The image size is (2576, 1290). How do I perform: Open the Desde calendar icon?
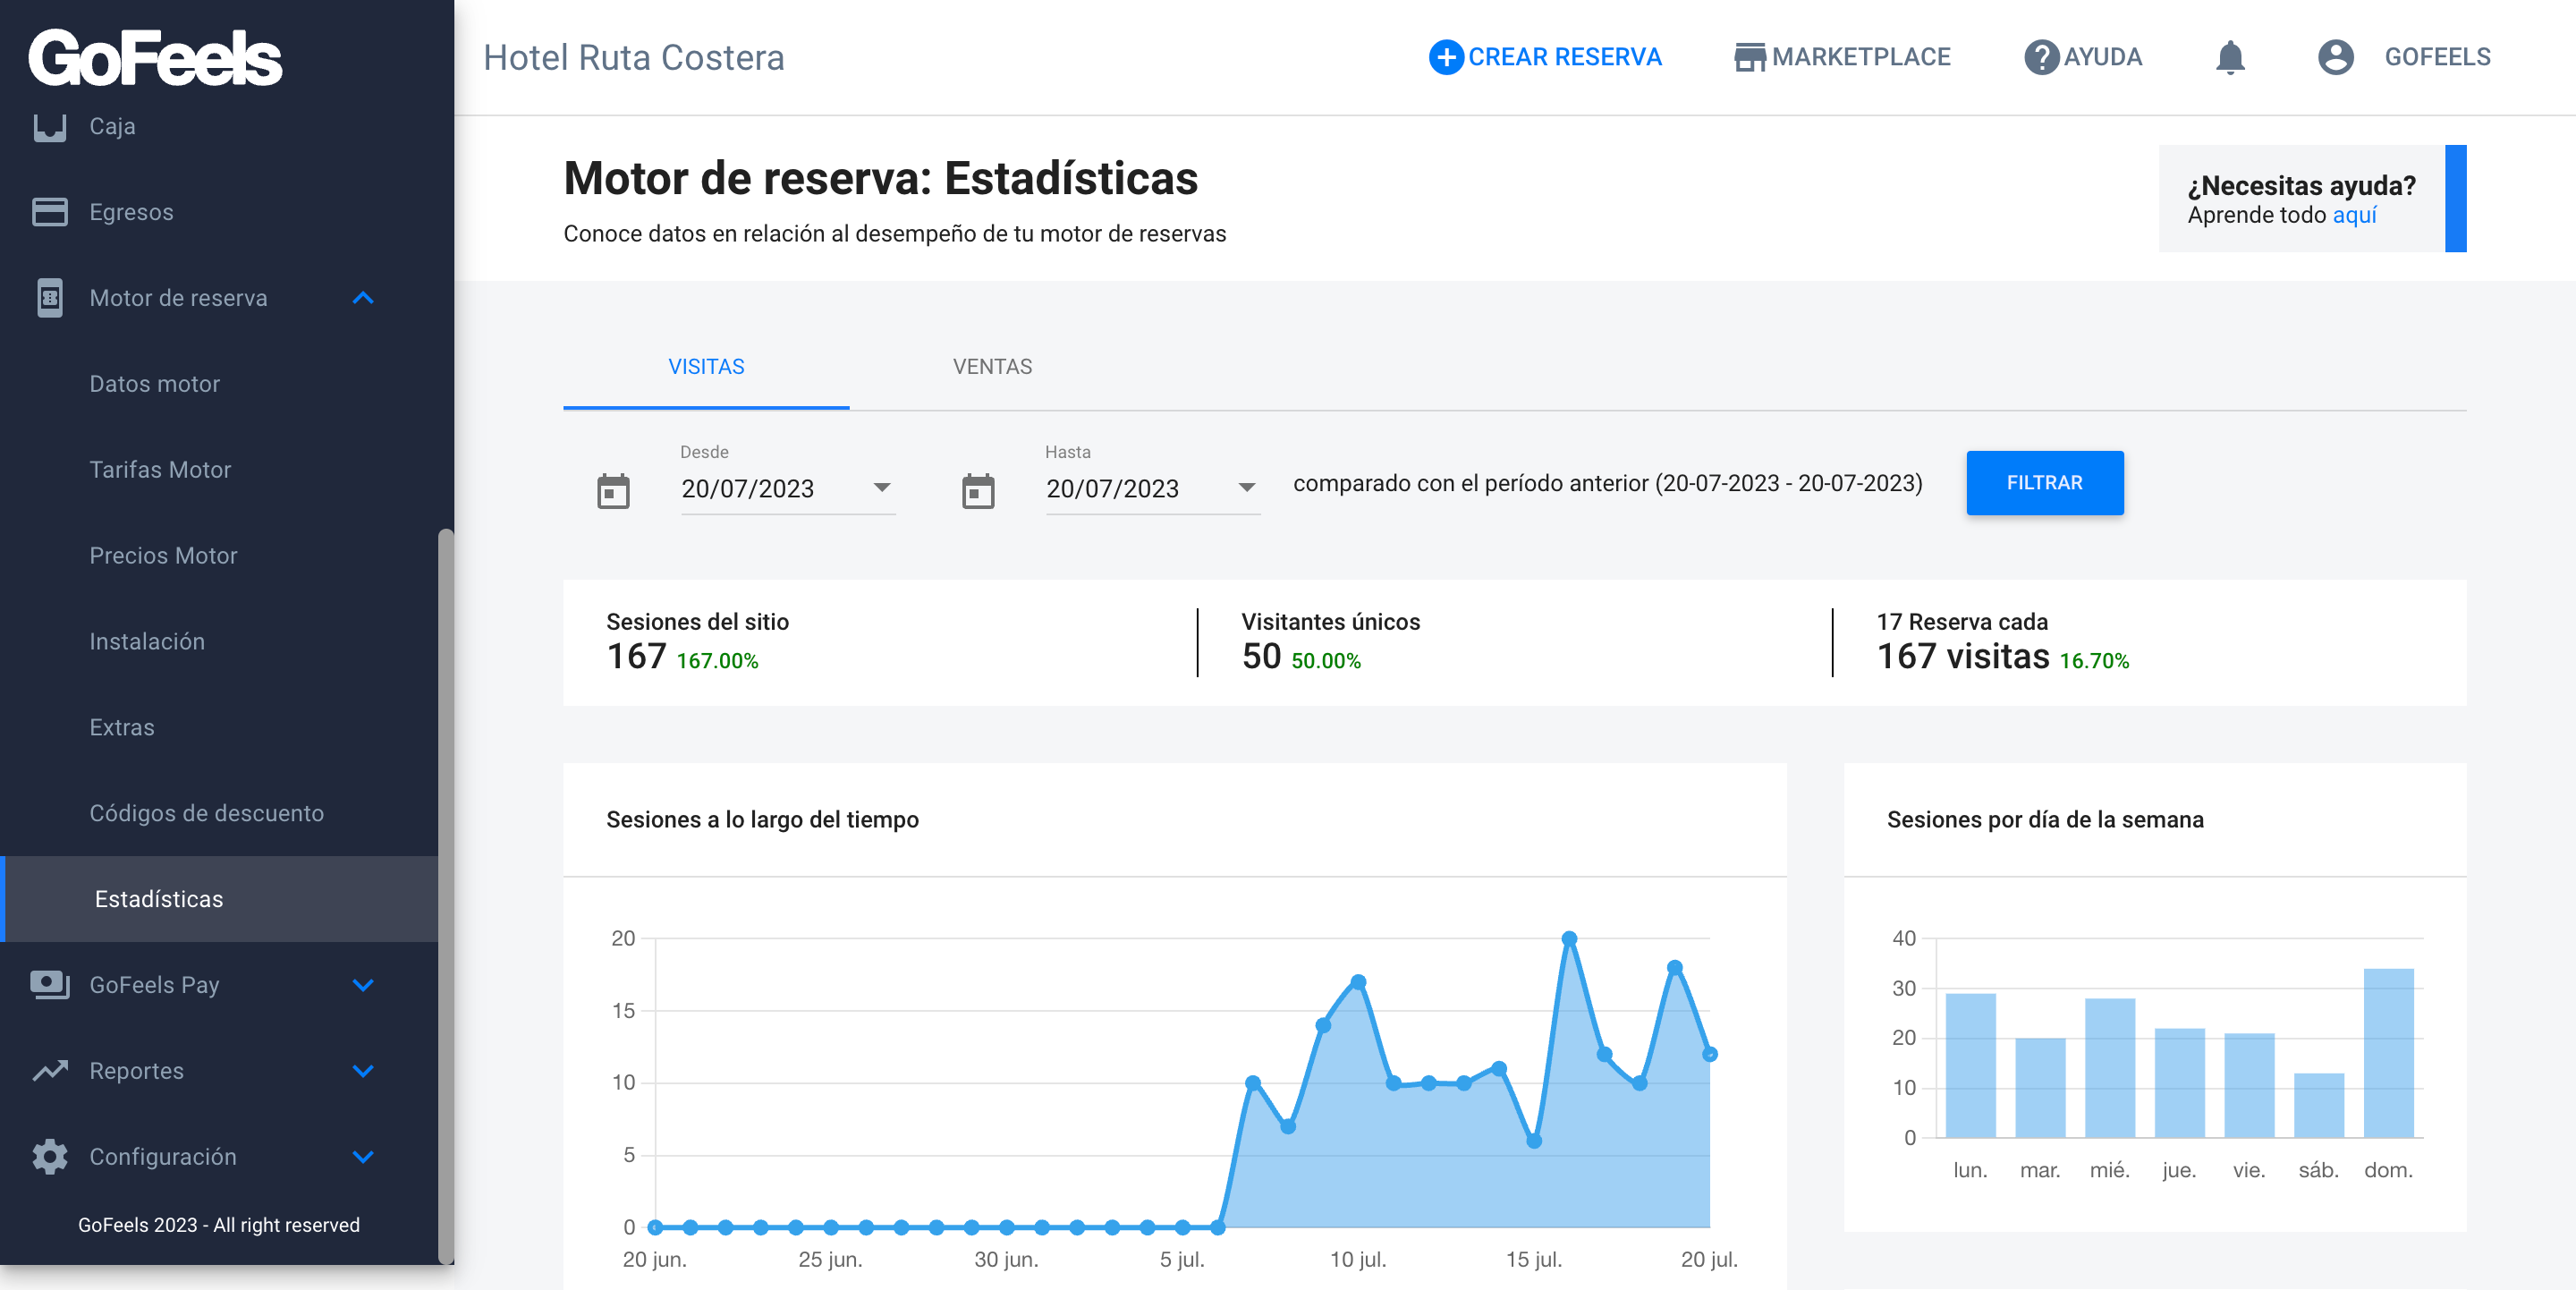point(613,491)
